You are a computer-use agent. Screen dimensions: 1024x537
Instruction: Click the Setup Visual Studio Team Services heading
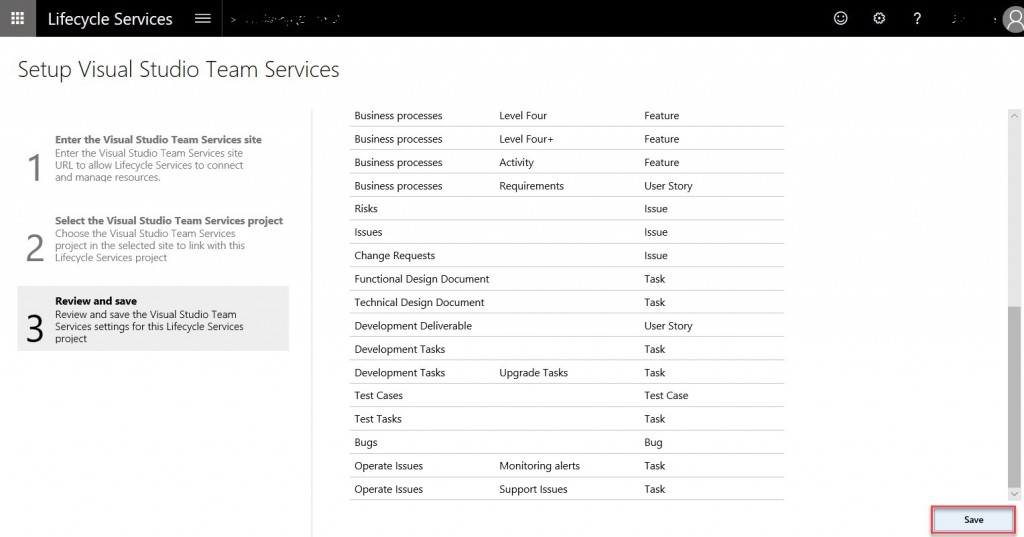click(178, 70)
